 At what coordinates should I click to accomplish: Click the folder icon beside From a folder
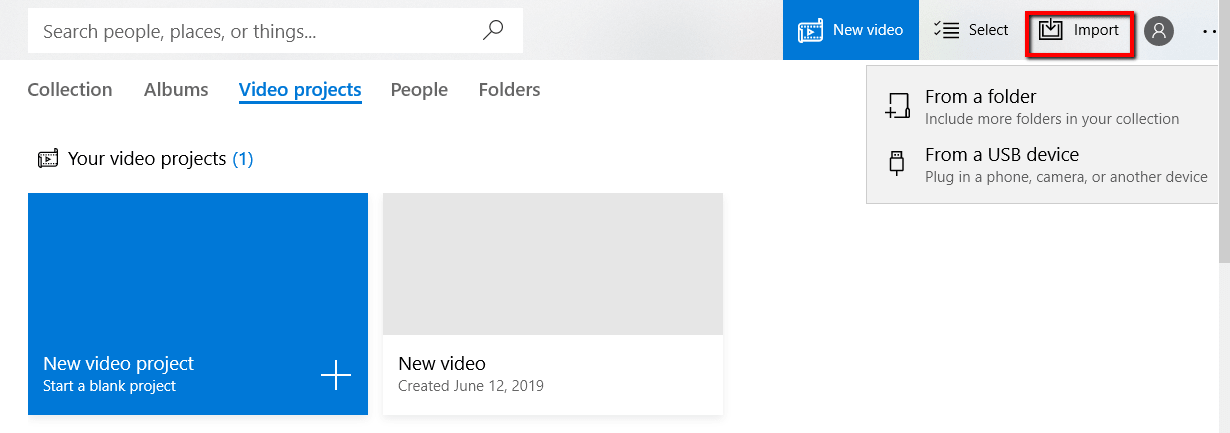pos(898,107)
